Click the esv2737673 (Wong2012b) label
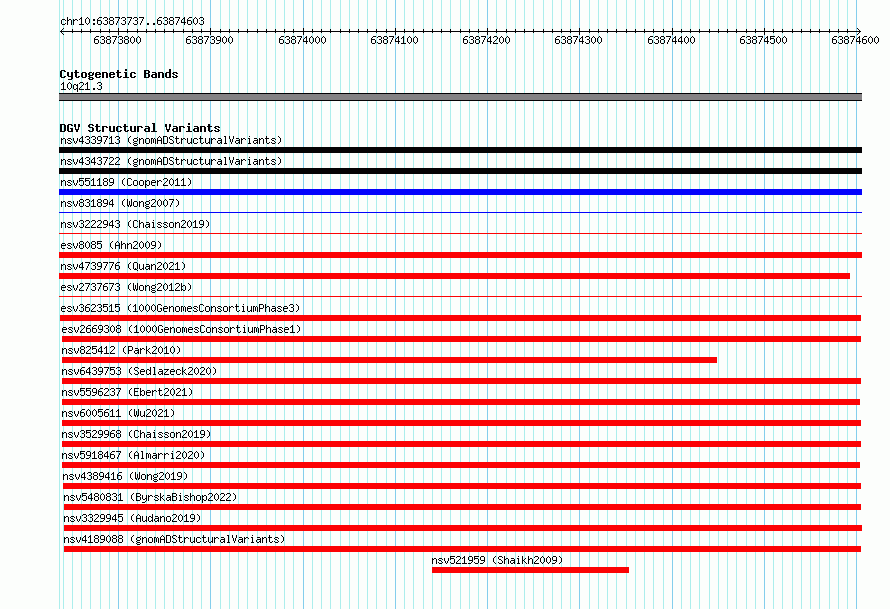The width and height of the screenshot is (890, 609). 126,287
